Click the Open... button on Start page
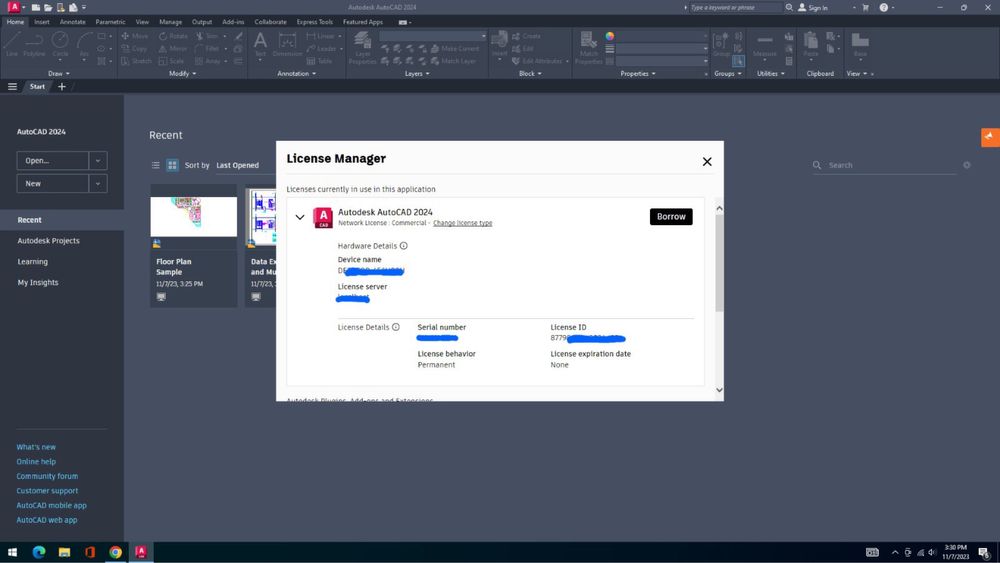Screen dimensions: 1000x563 [x=53, y=161]
